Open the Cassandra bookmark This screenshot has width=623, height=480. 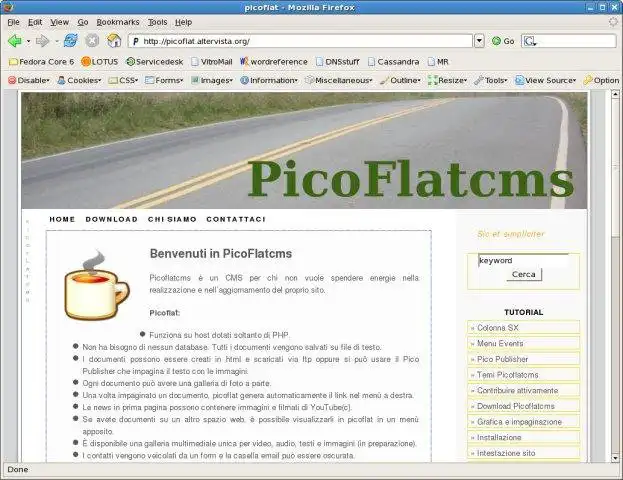pyautogui.click(x=393, y=62)
